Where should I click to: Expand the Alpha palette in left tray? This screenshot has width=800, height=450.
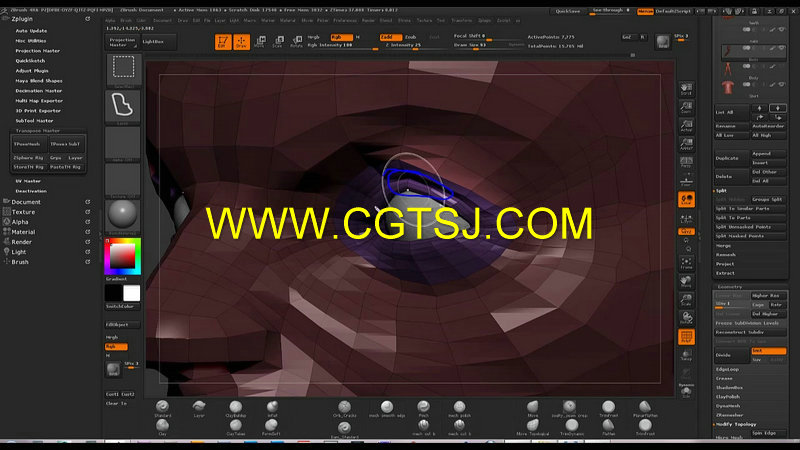coord(20,222)
